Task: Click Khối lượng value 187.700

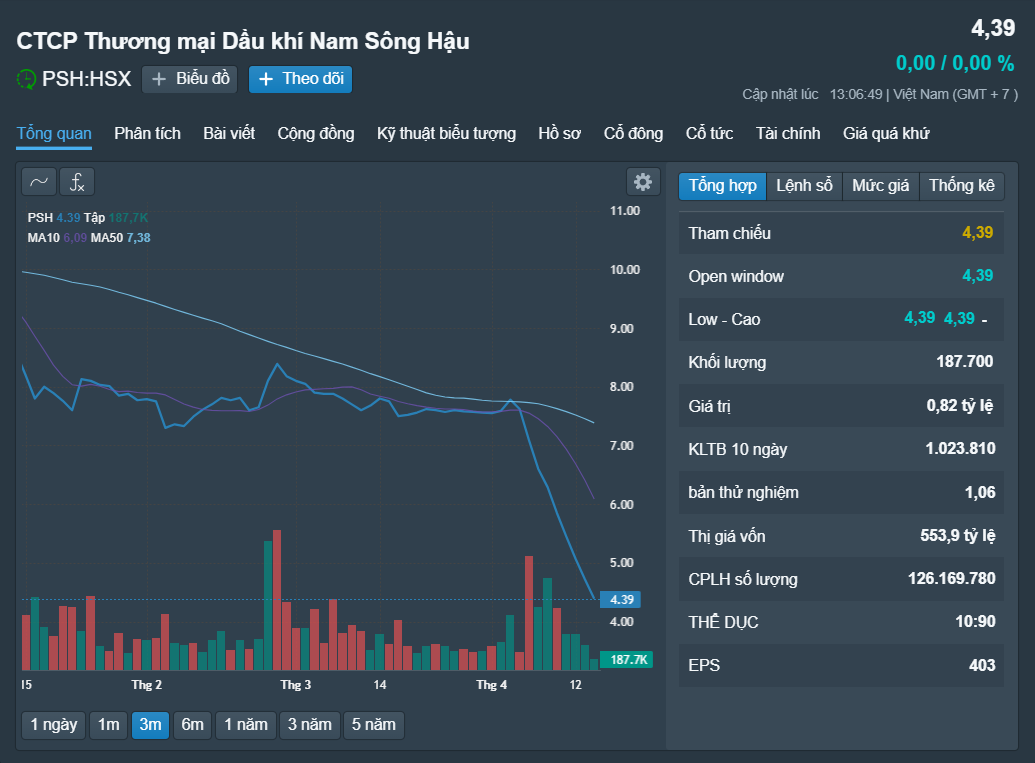Action: click(964, 362)
